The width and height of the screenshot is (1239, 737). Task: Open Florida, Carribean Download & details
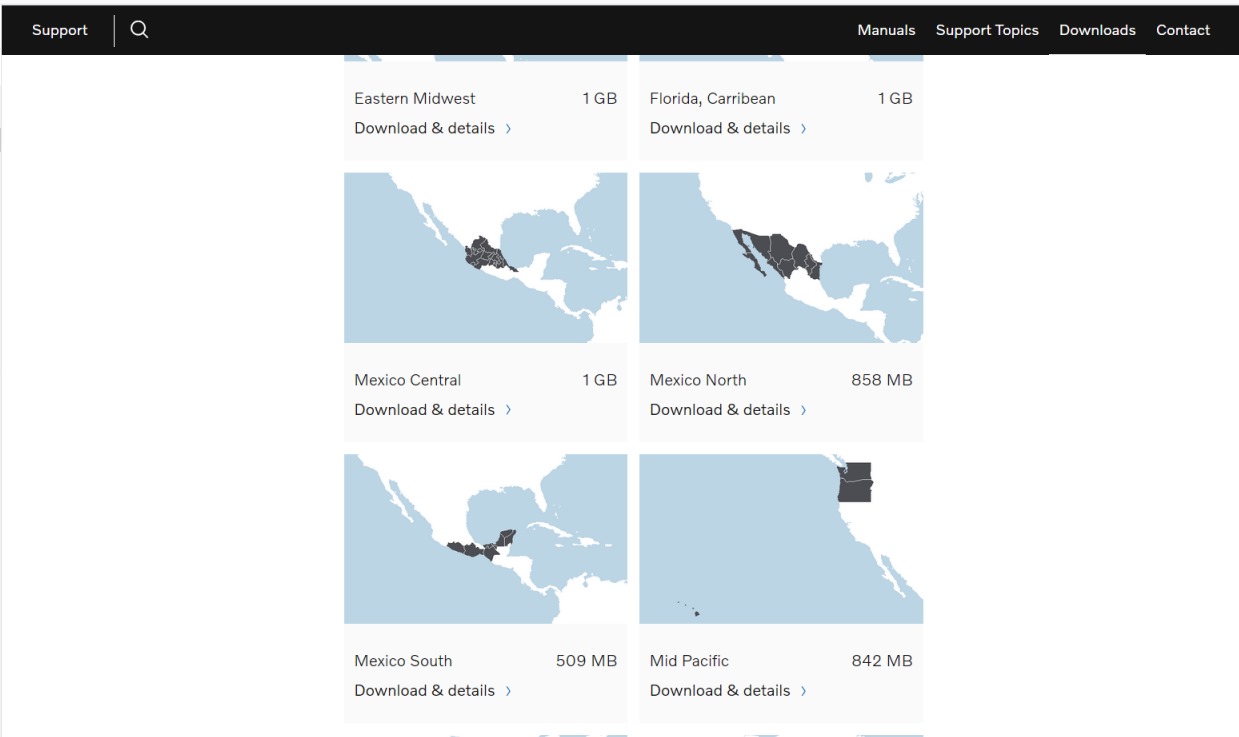[x=729, y=128]
